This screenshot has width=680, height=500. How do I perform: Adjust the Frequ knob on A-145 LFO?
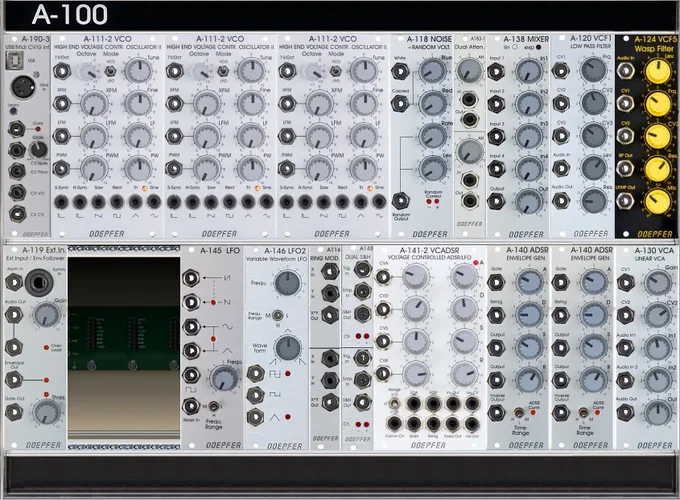tap(224, 378)
